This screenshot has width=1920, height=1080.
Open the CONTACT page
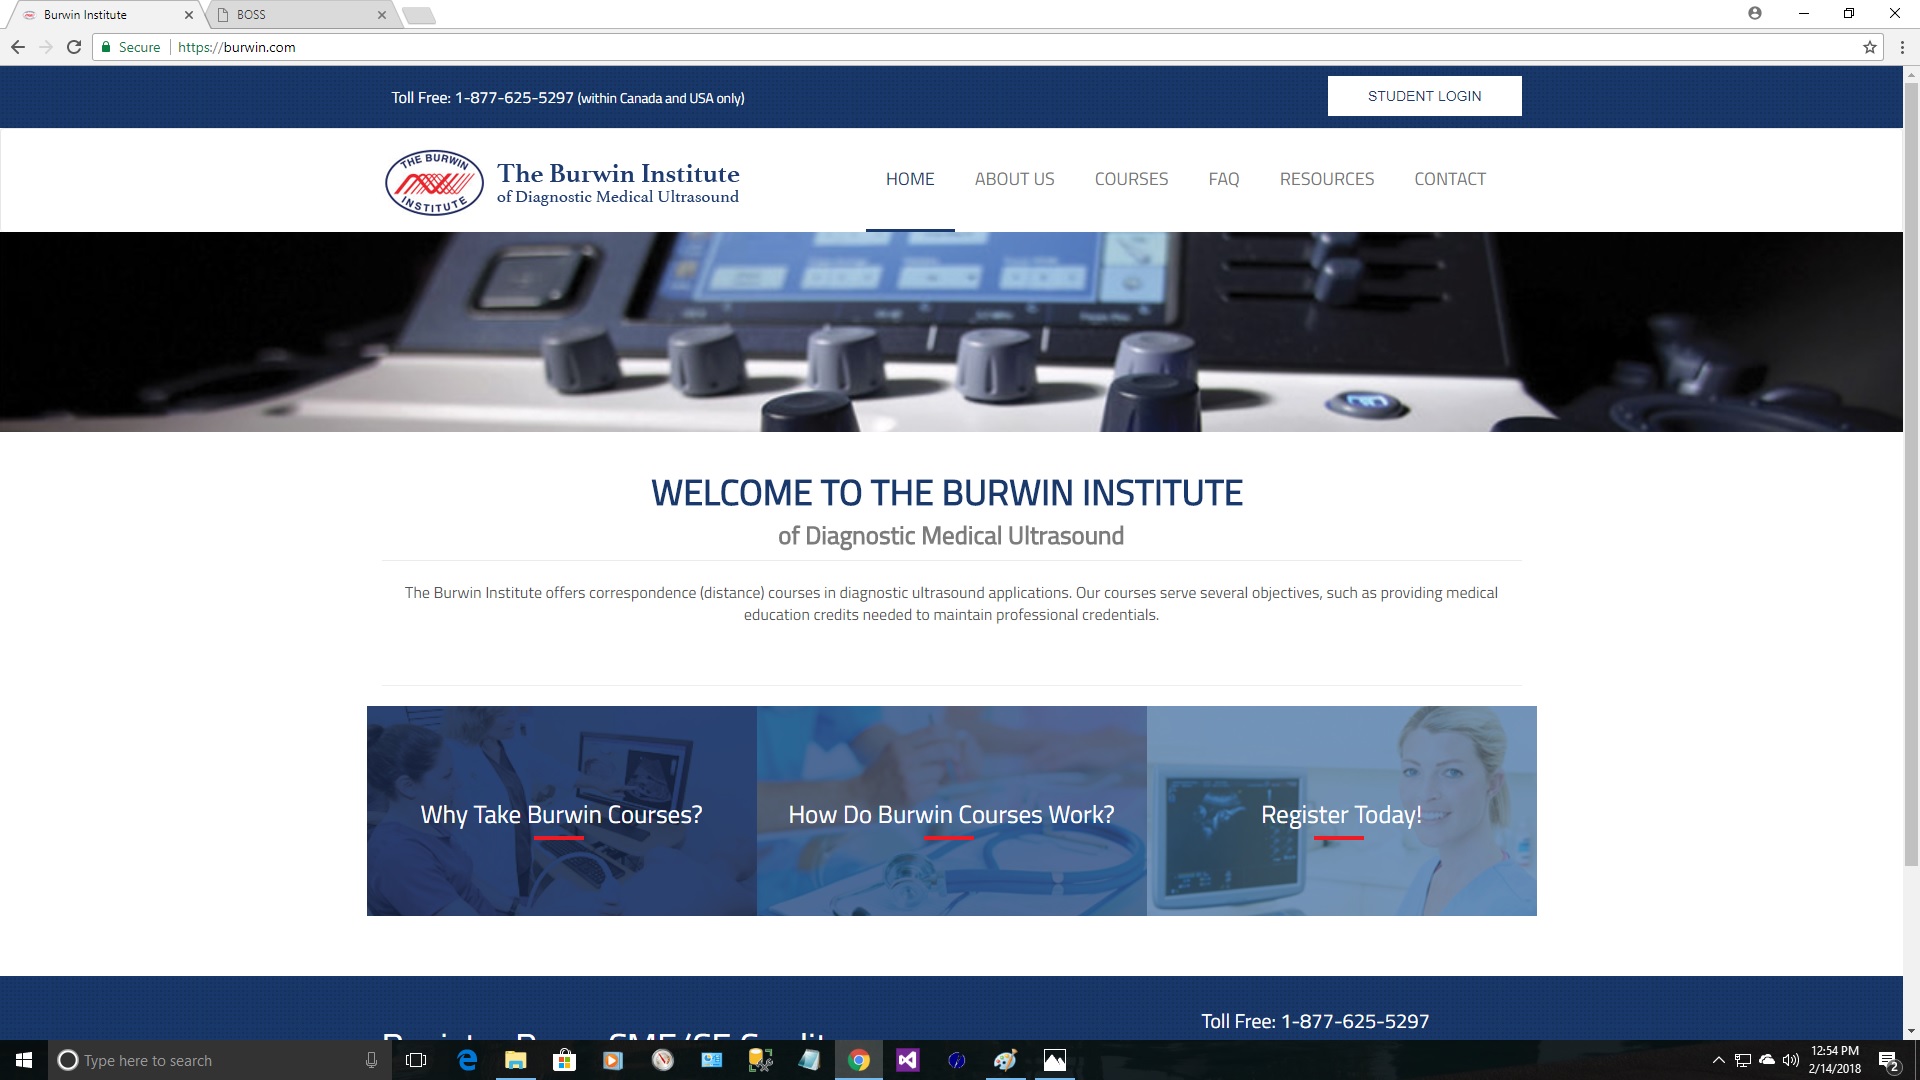pos(1450,179)
